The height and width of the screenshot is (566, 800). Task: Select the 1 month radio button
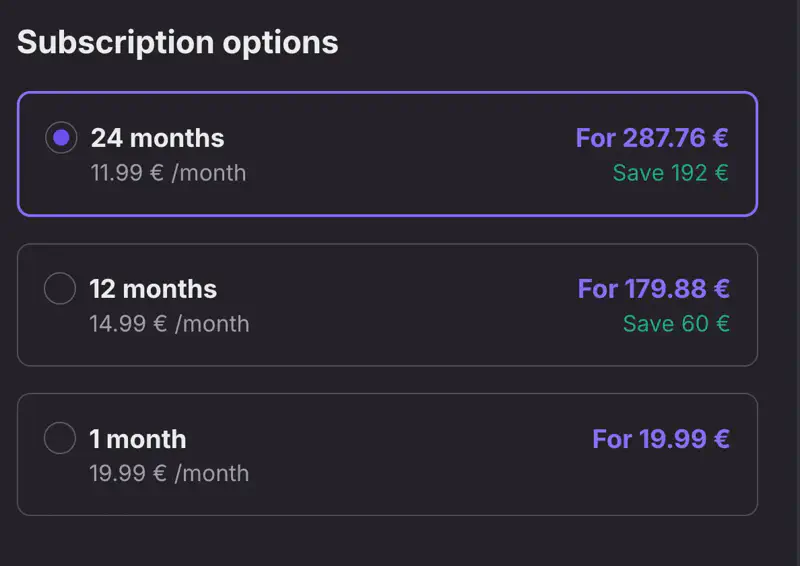pyautogui.click(x=60, y=438)
